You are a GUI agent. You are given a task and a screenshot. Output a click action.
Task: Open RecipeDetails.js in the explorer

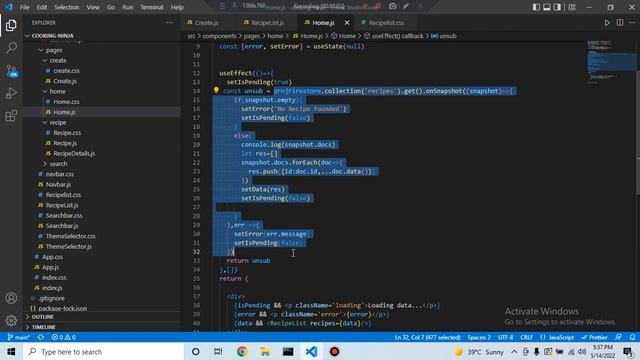pyautogui.click(x=74, y=153)
